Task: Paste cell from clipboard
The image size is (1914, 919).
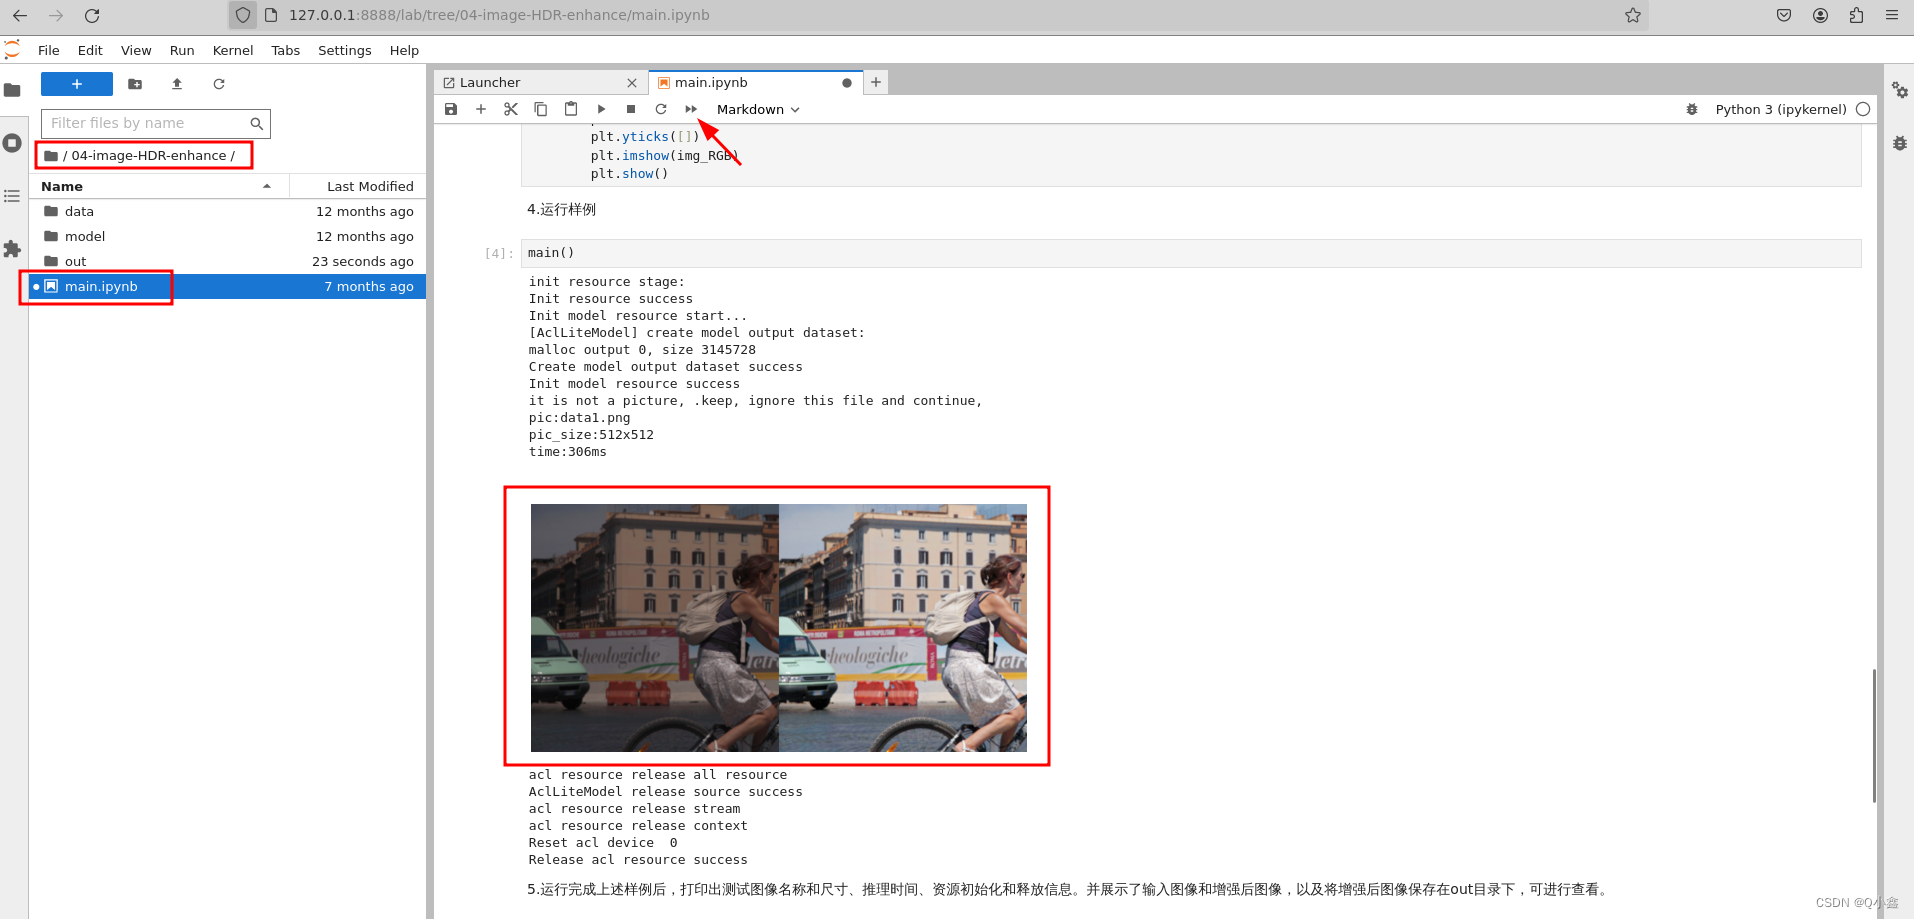Action: coord(571,109)
